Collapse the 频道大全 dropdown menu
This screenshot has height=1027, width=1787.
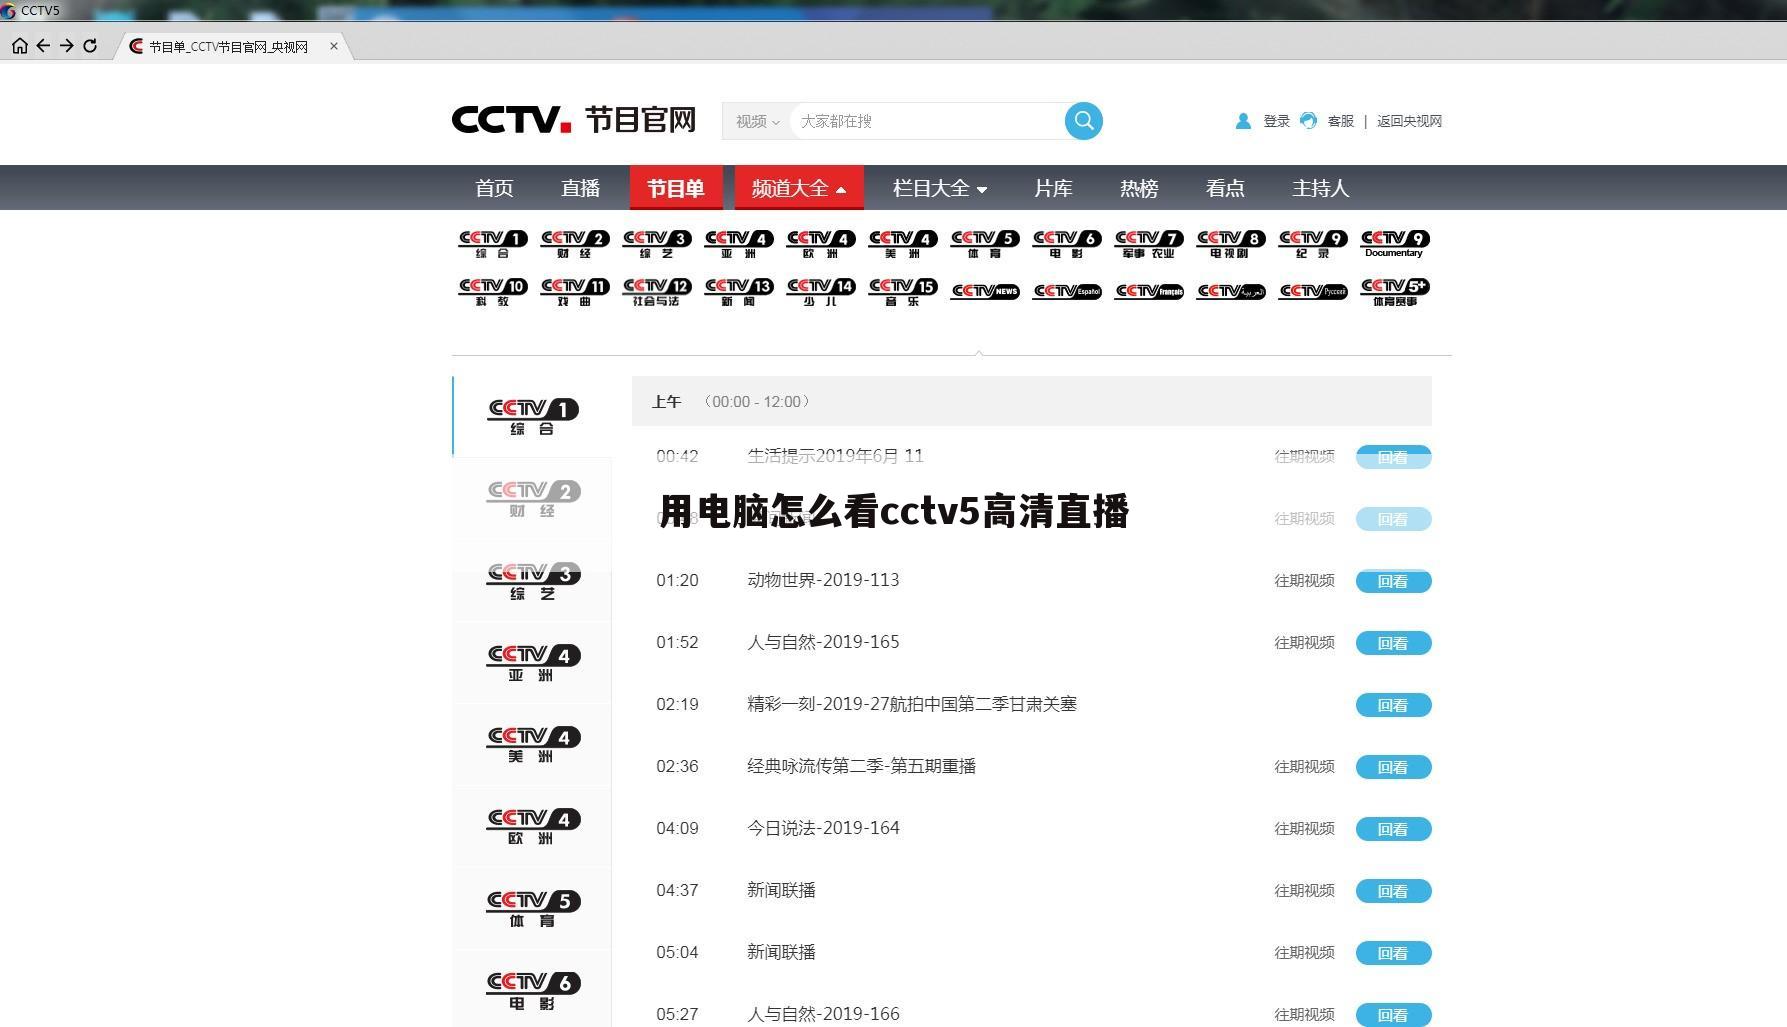799,188
